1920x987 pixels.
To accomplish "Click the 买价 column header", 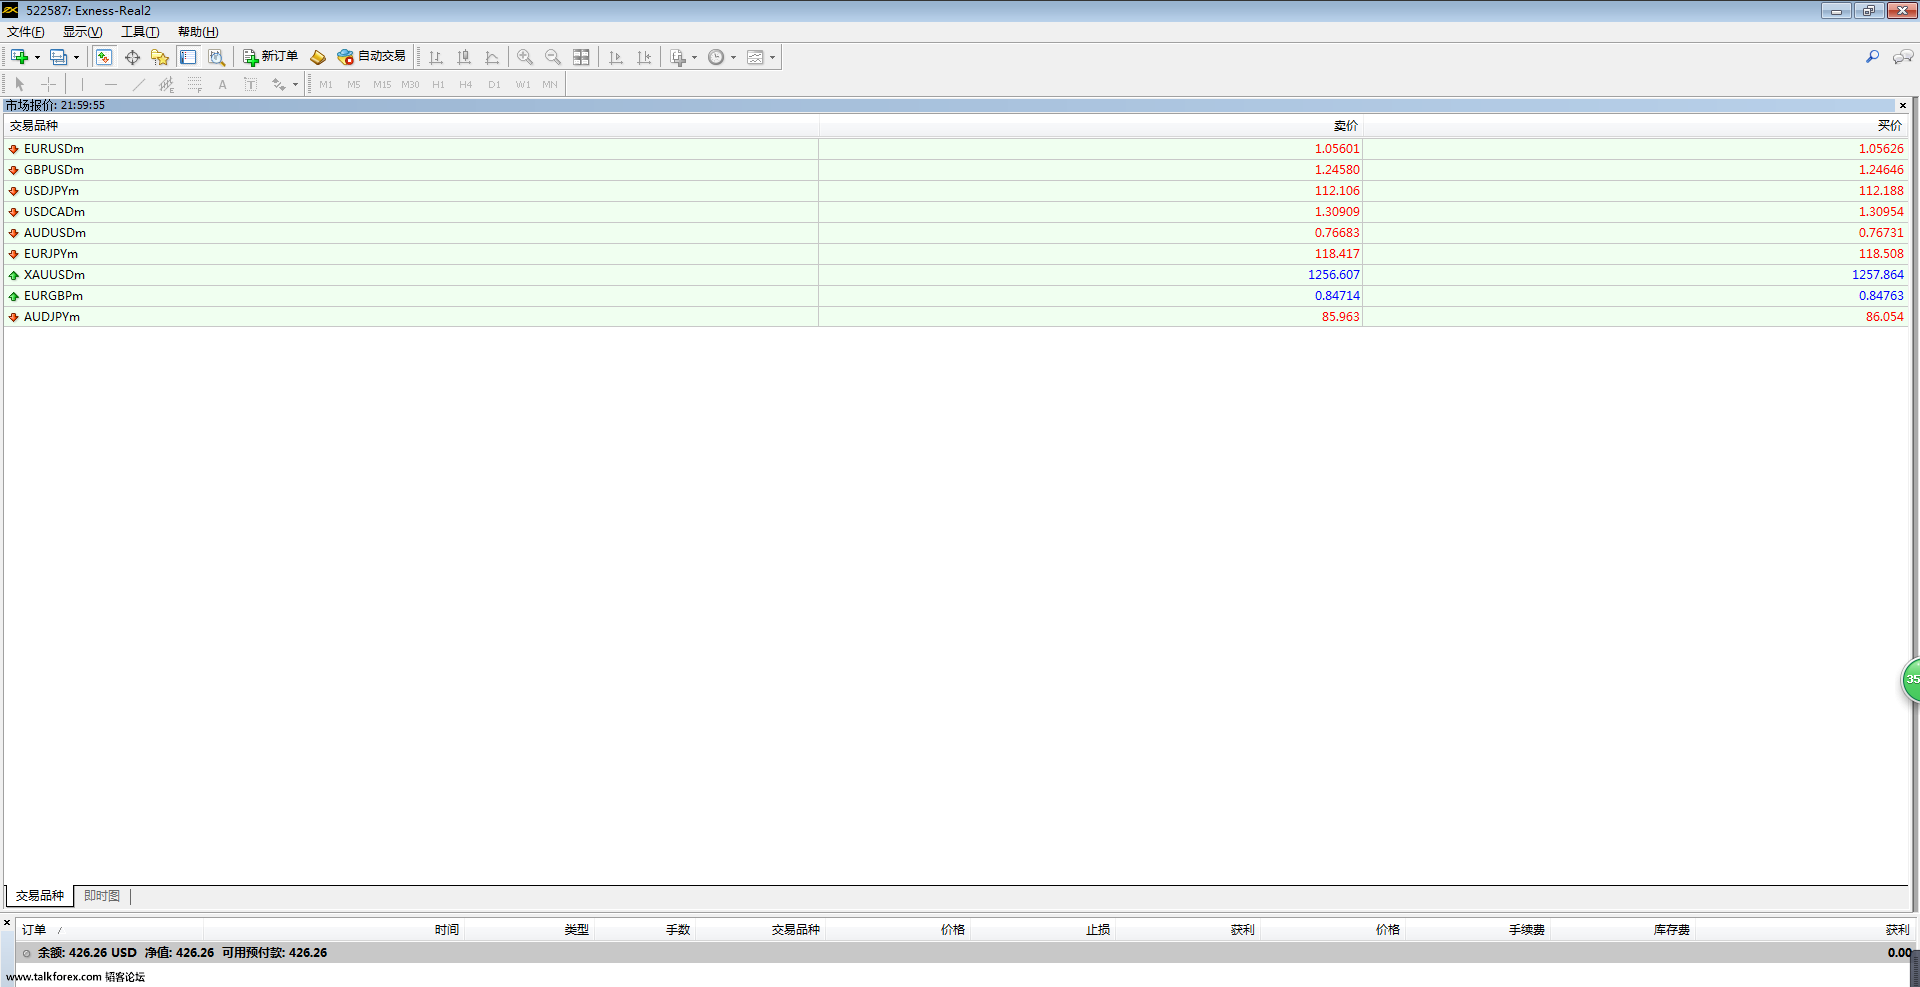I will point(1635,126).
